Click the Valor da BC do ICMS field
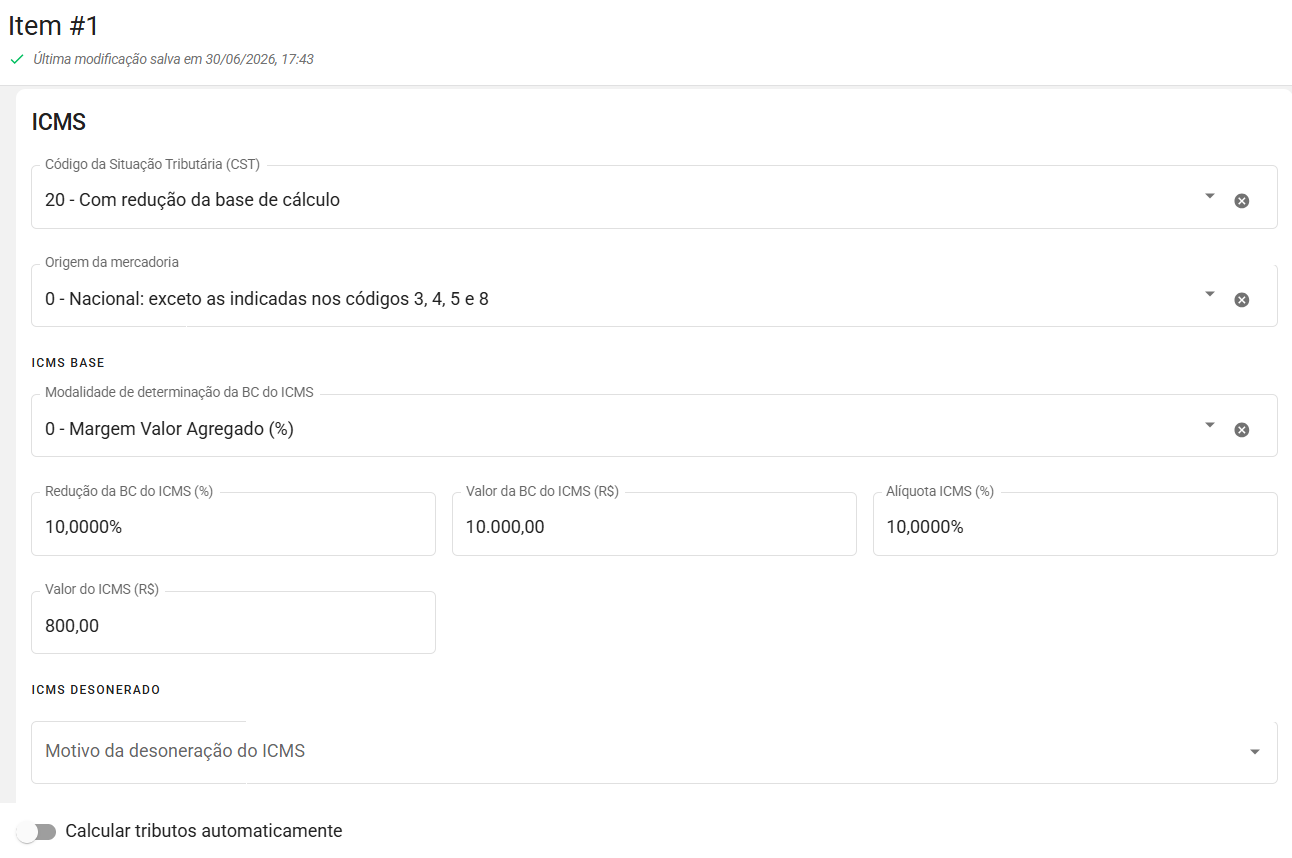1292x858 pixels. click(654, 524)
